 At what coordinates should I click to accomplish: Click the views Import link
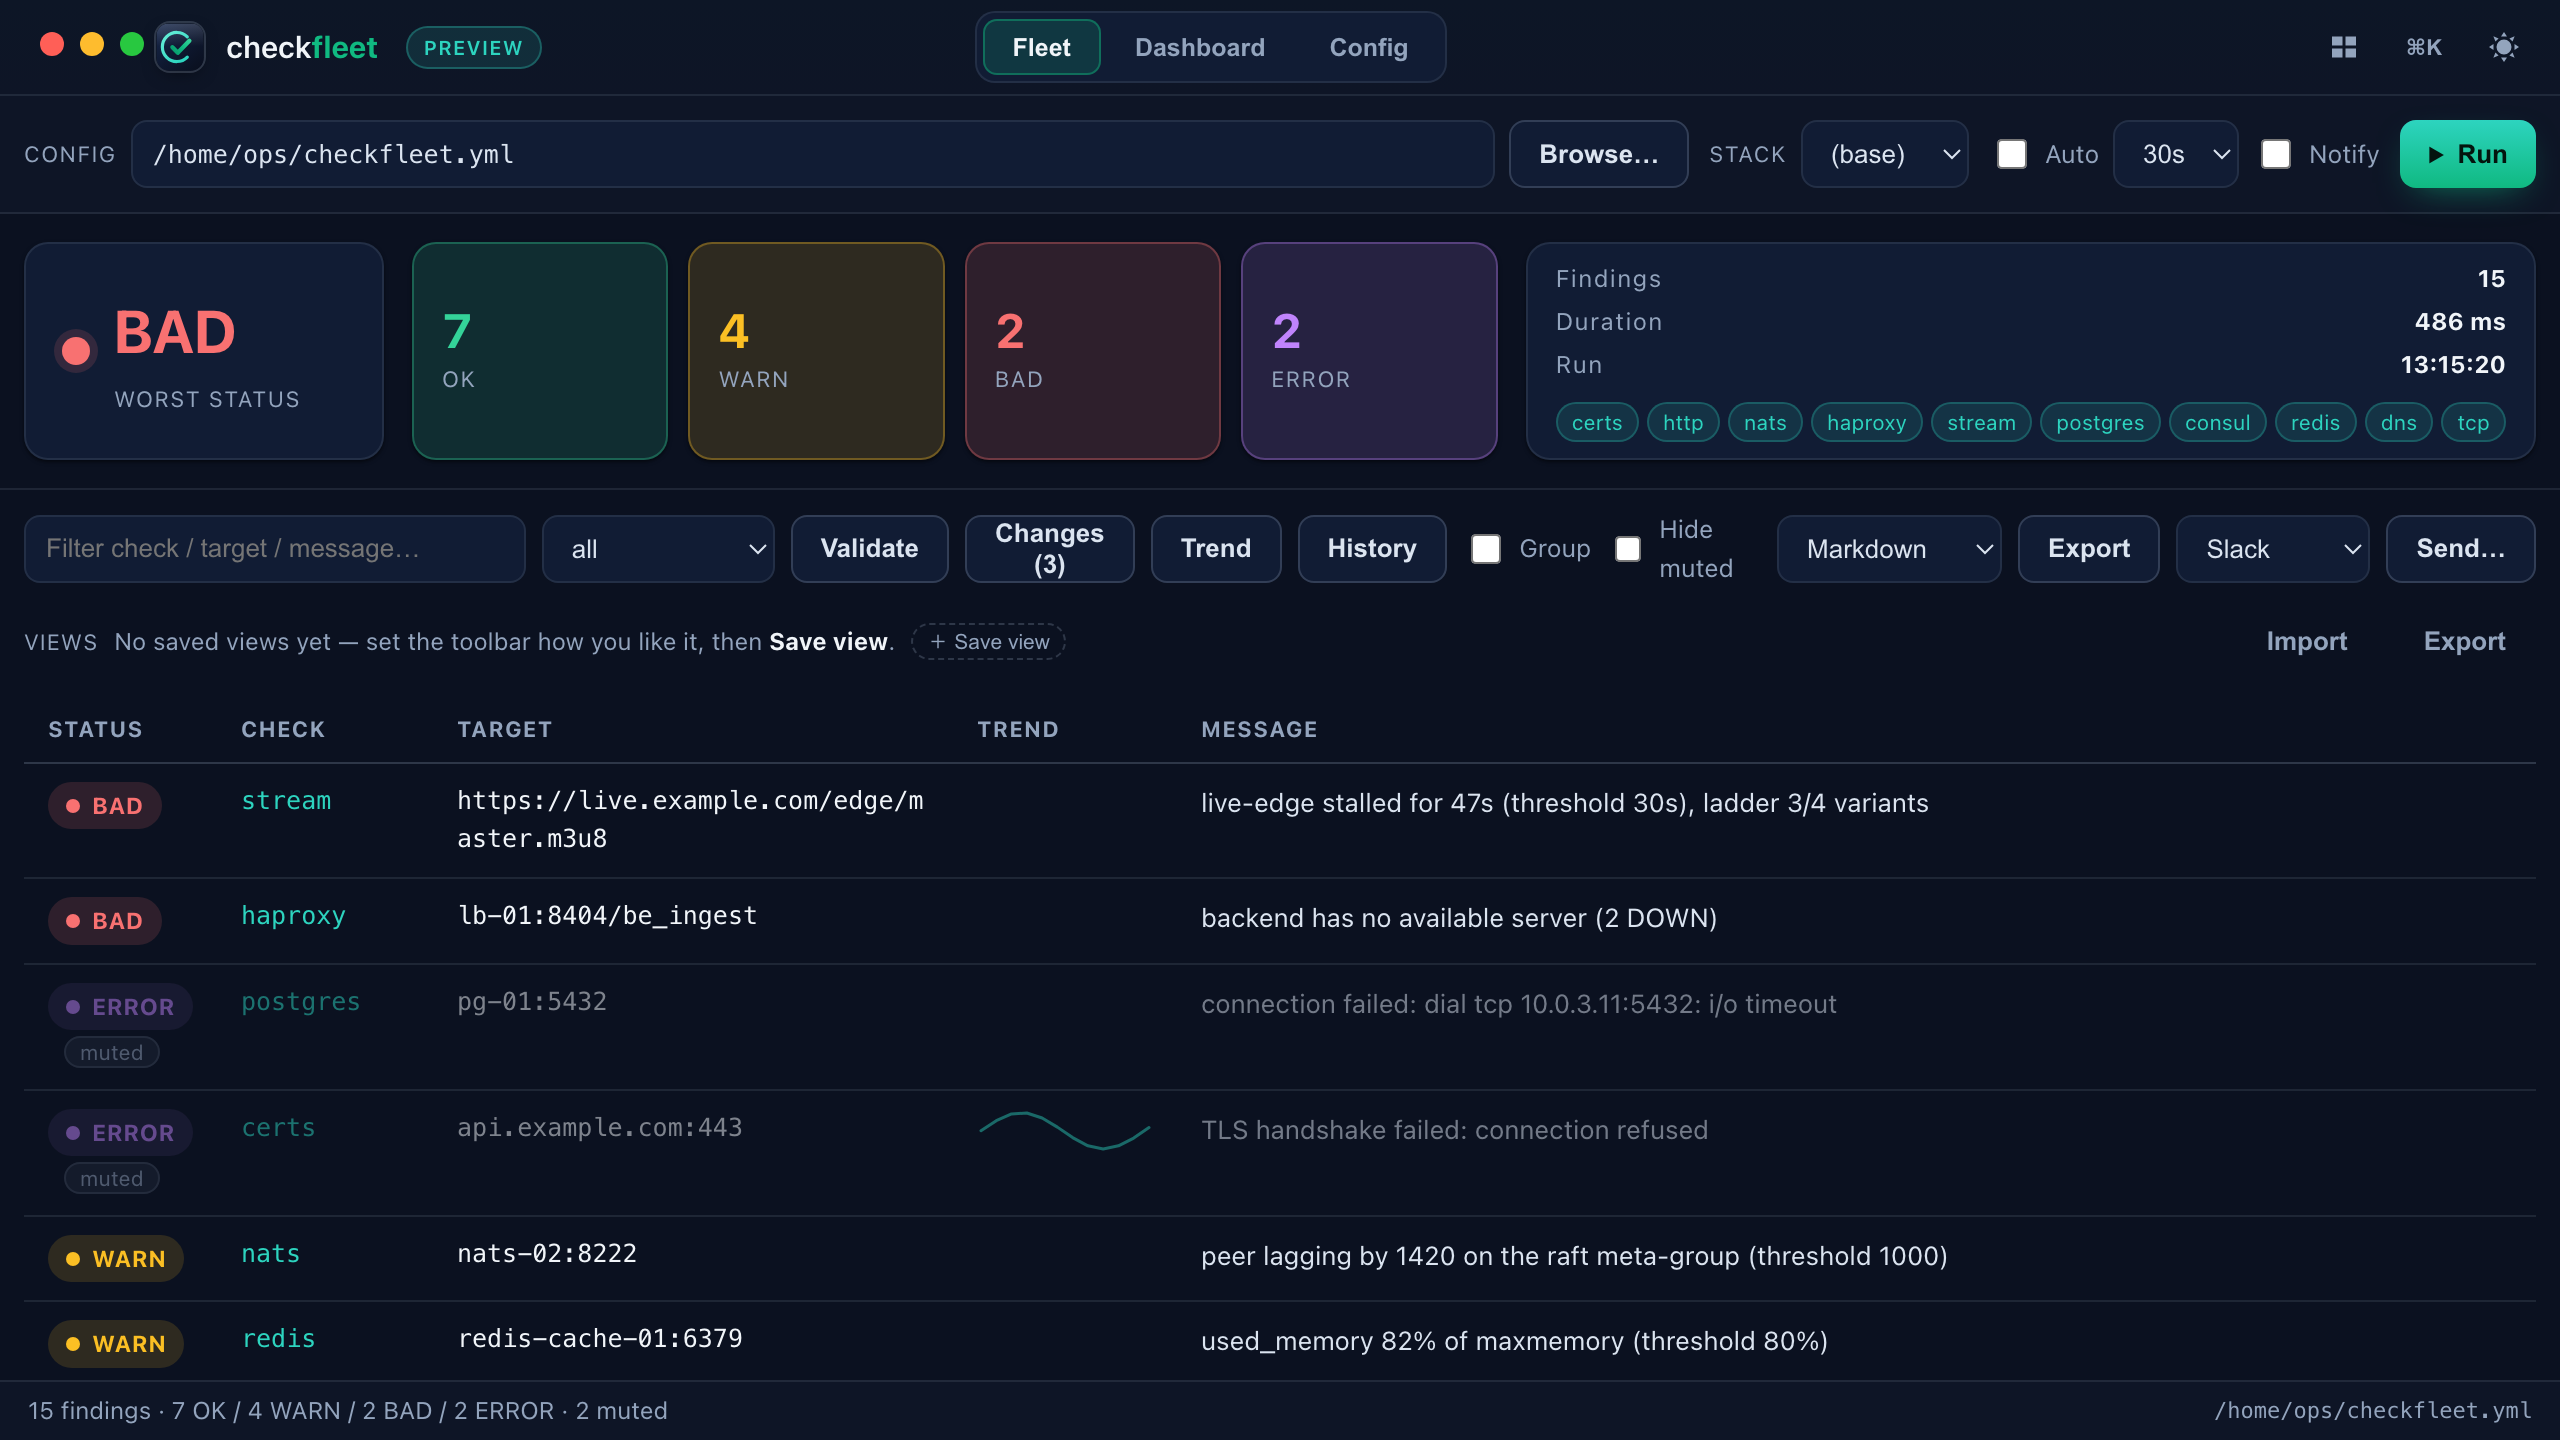point(2306,641)
